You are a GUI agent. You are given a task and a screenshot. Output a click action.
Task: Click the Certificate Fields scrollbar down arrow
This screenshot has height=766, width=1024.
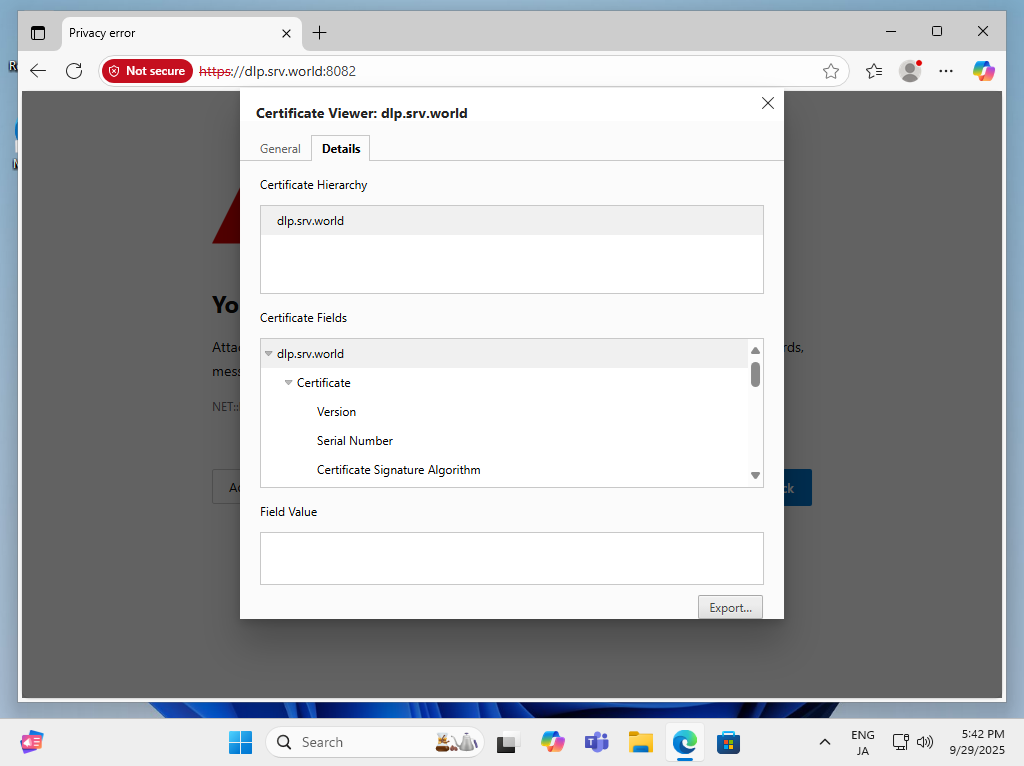click(x=755, y=476)
